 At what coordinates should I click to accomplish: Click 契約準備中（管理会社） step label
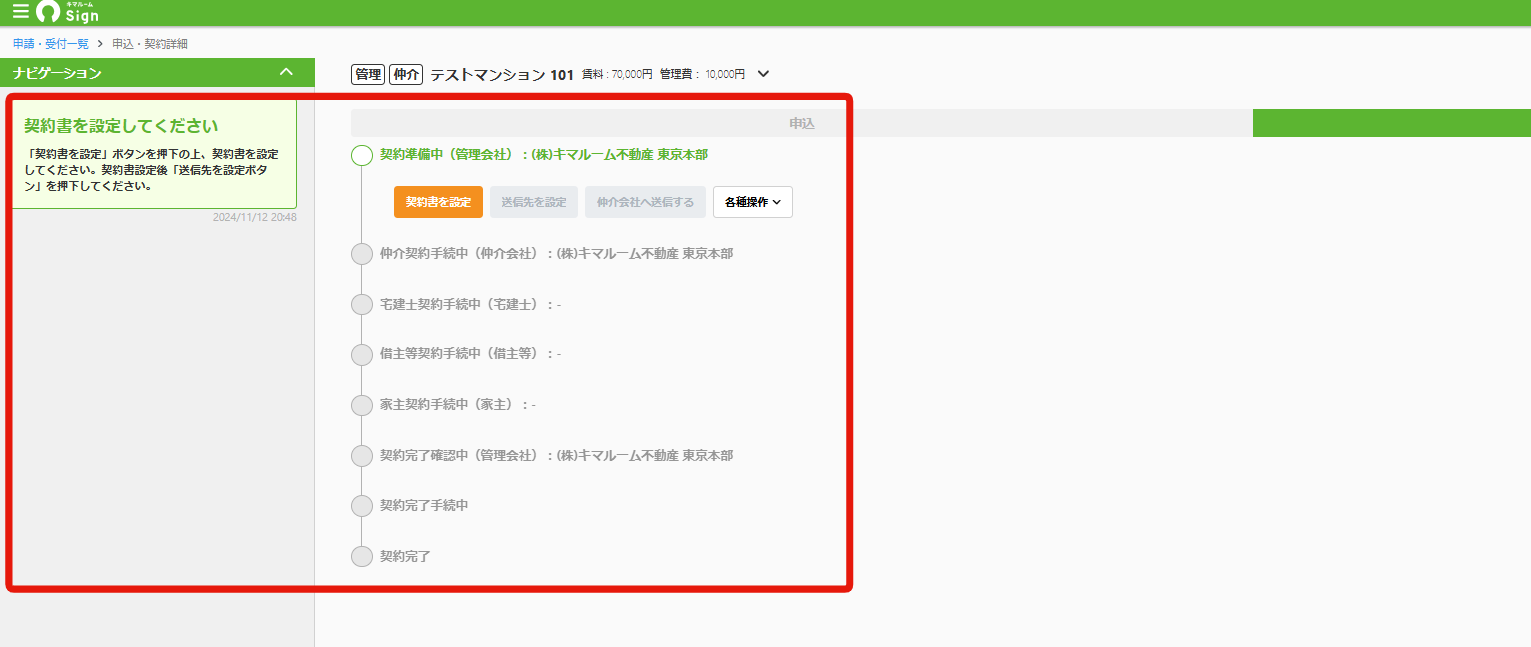544,155
